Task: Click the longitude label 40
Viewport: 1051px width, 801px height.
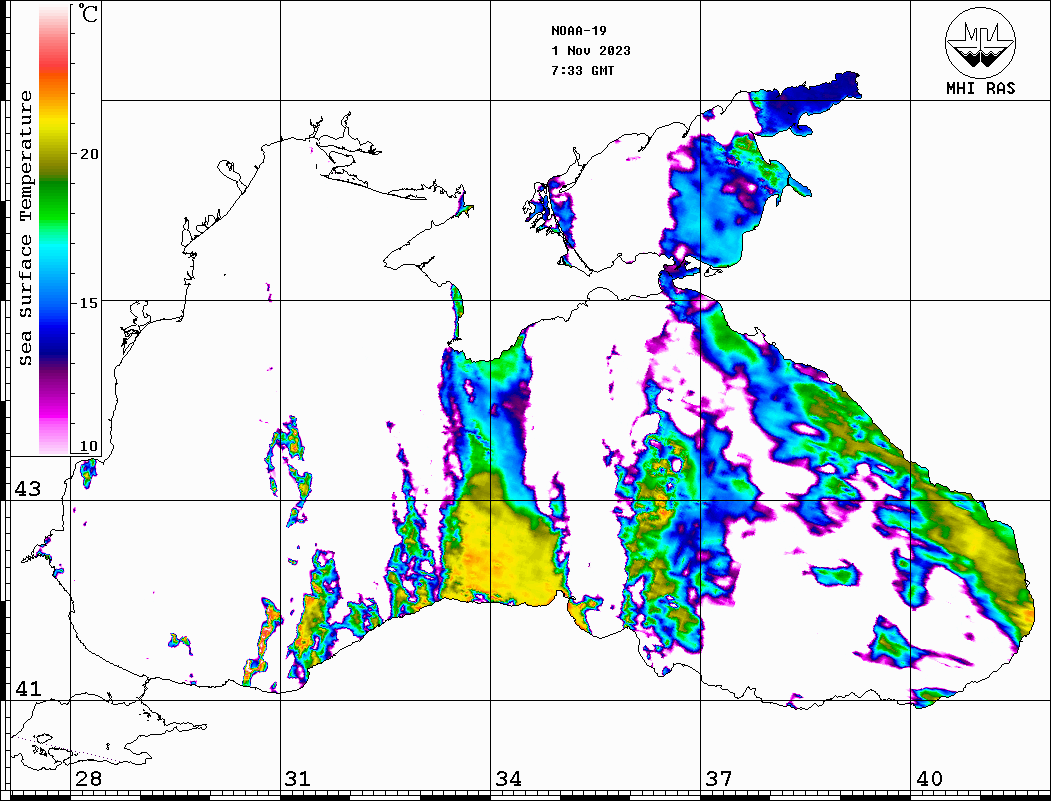Action: 929,779
